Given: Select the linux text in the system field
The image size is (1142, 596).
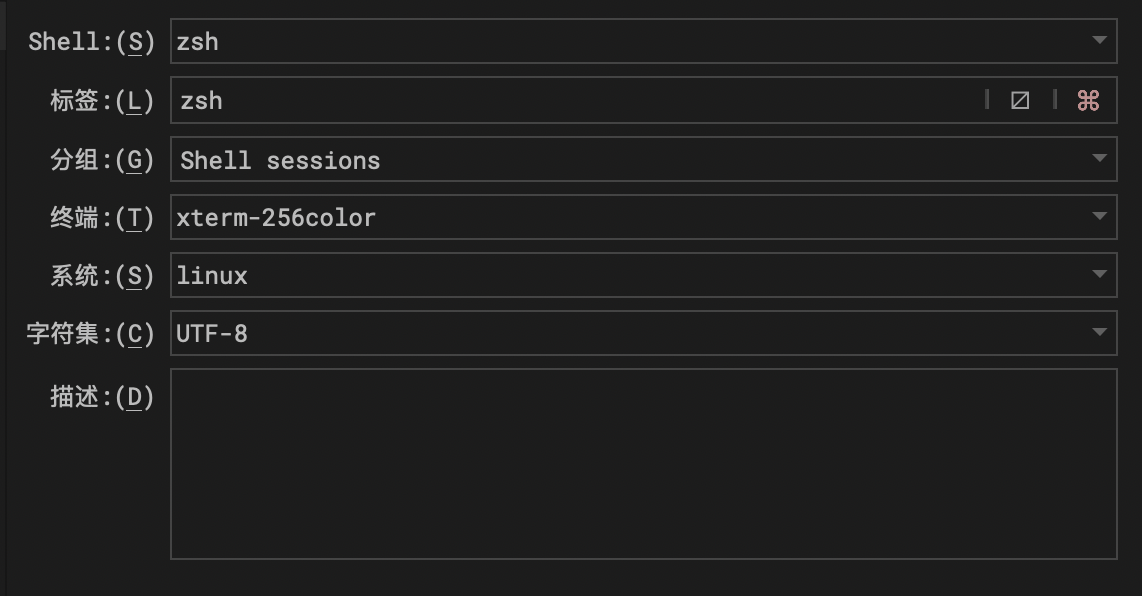Looking at the screenshot, I should [x=211, y=275].
